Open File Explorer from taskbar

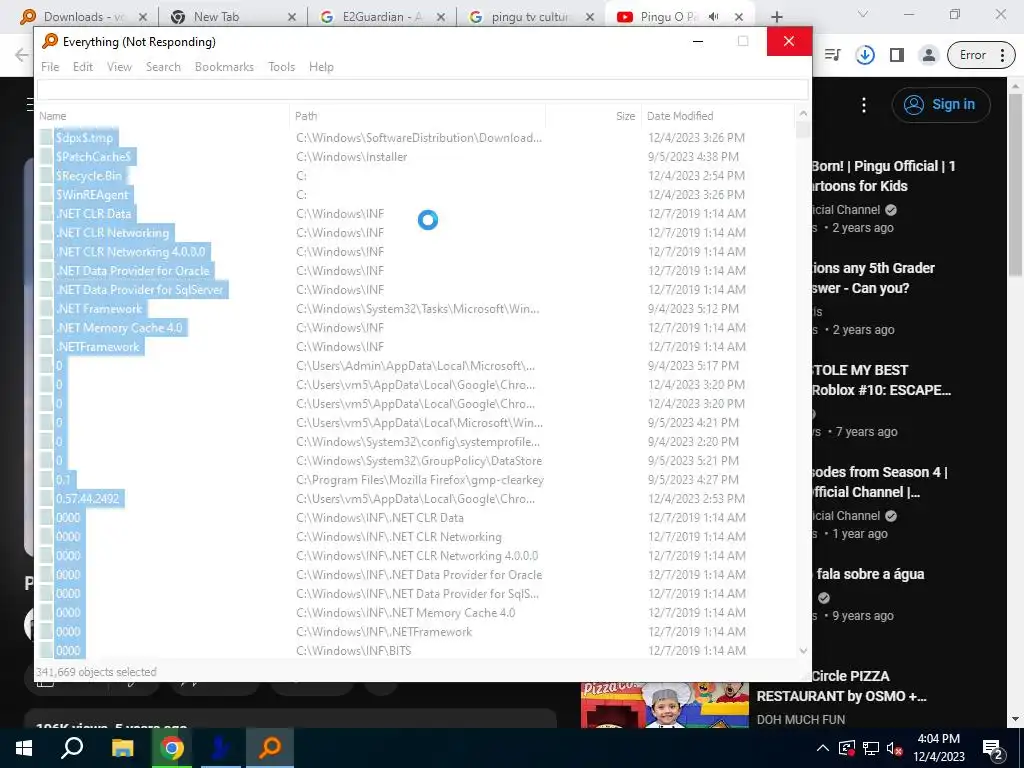(122, 748)
